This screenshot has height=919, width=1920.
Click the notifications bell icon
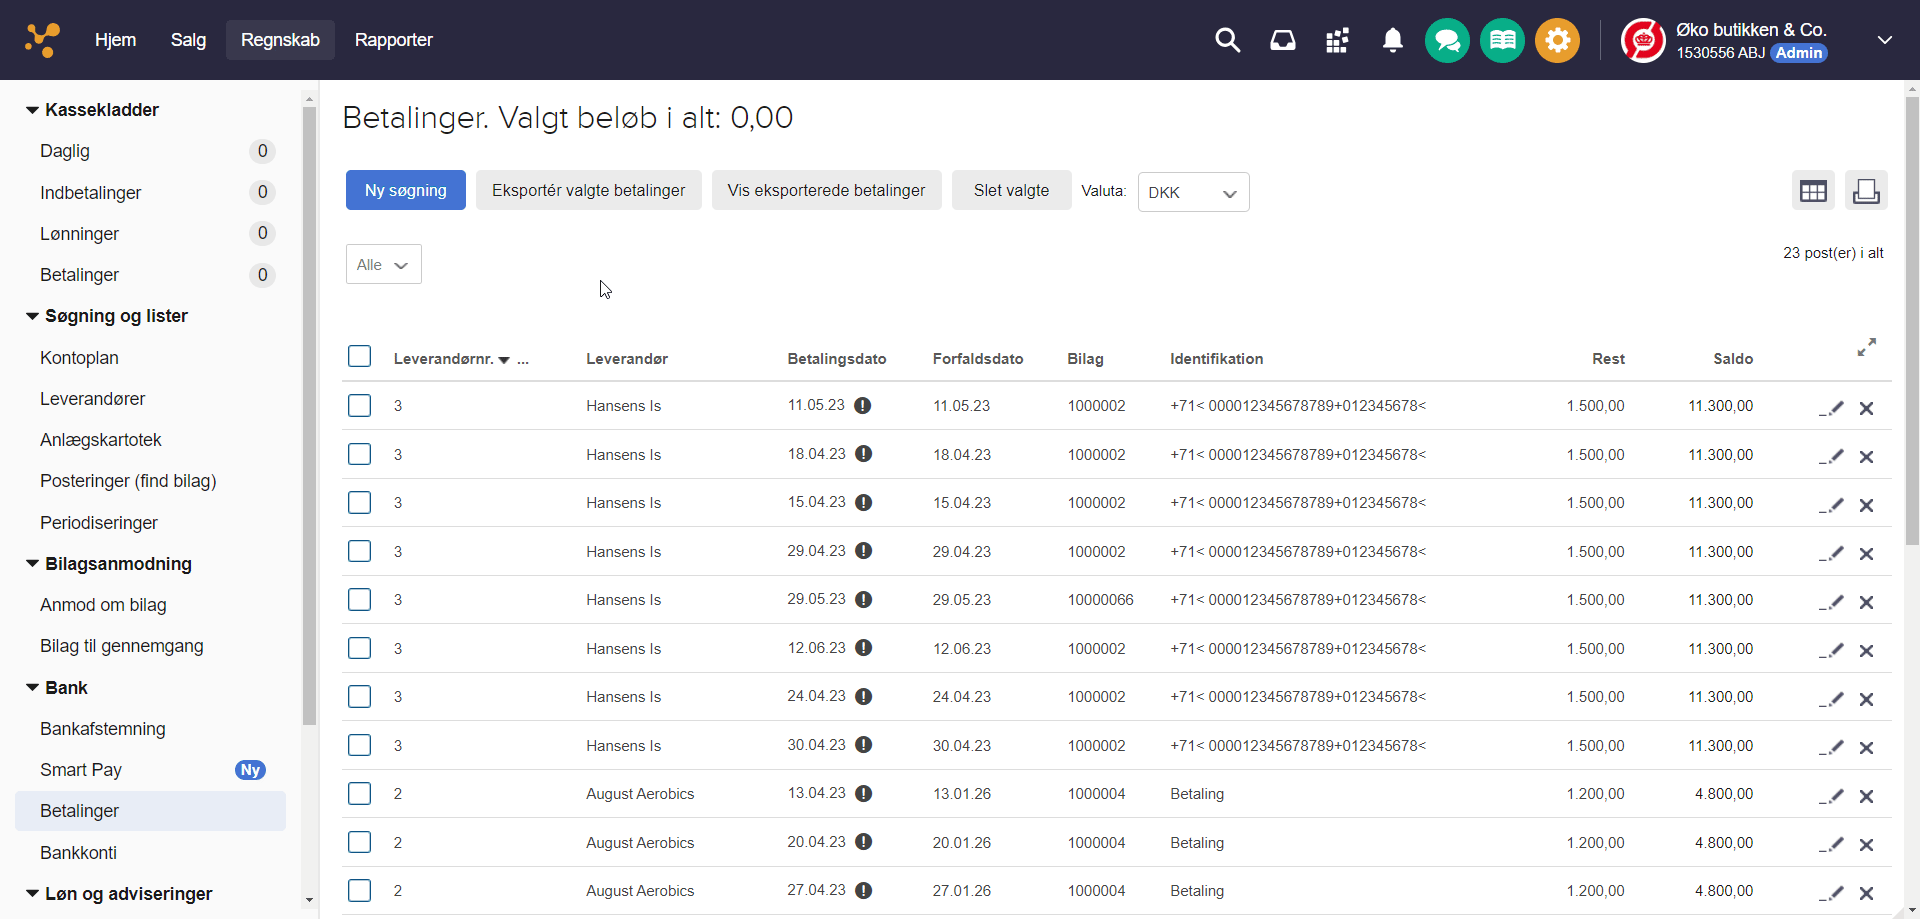(1392, 40)
